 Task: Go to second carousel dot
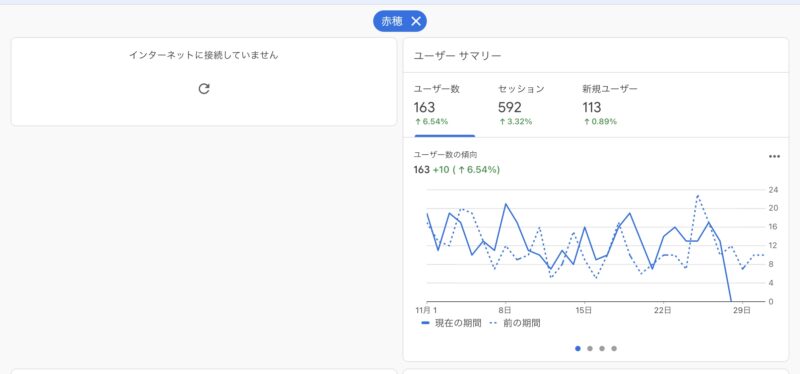(x=590, y=348)
